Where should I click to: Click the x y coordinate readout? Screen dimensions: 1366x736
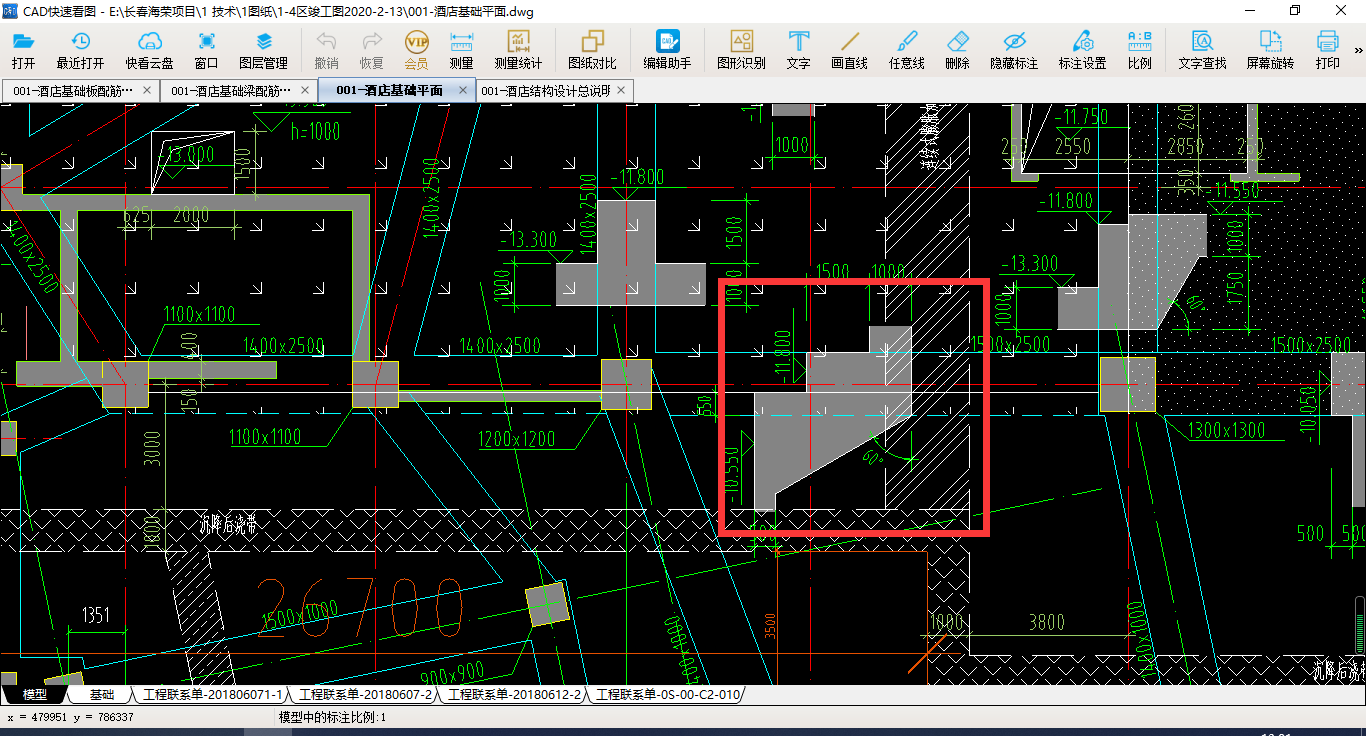click(70, 717)
